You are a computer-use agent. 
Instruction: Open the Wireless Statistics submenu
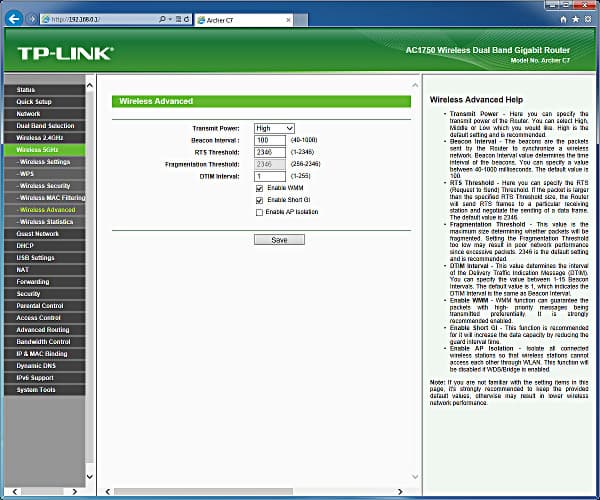click(44, 221)
